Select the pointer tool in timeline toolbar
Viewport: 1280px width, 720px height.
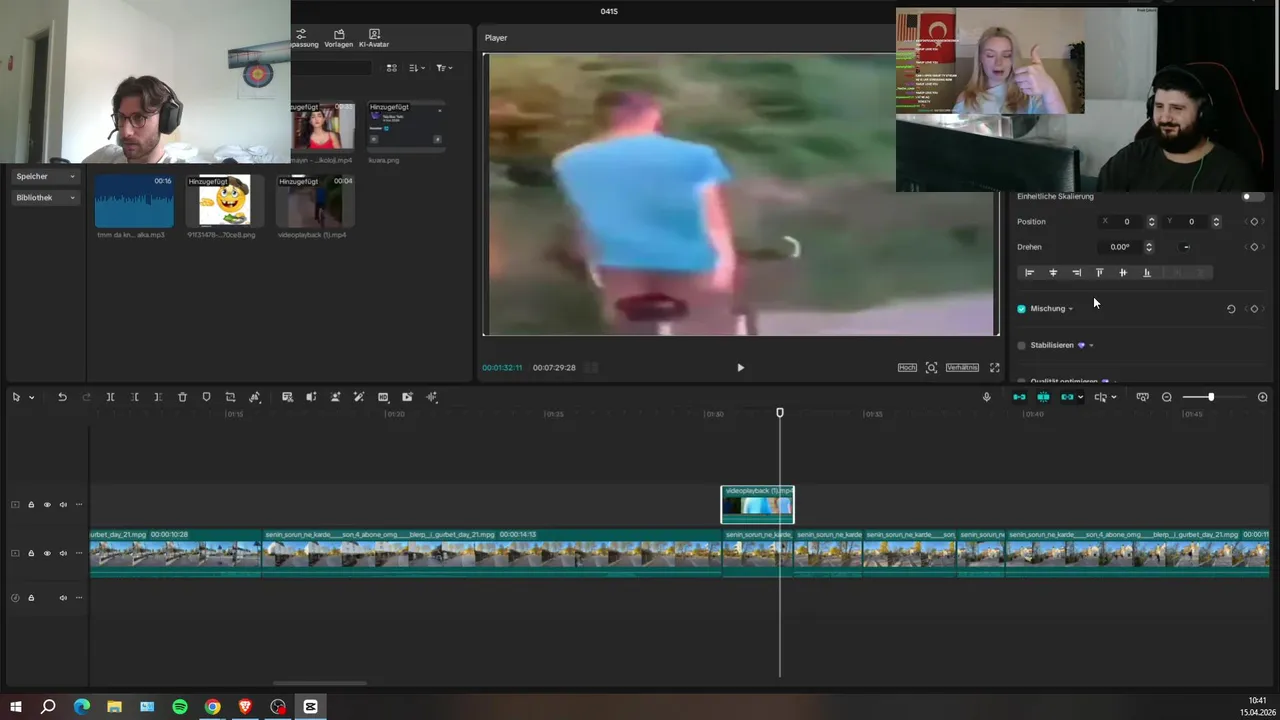(16, 397)
